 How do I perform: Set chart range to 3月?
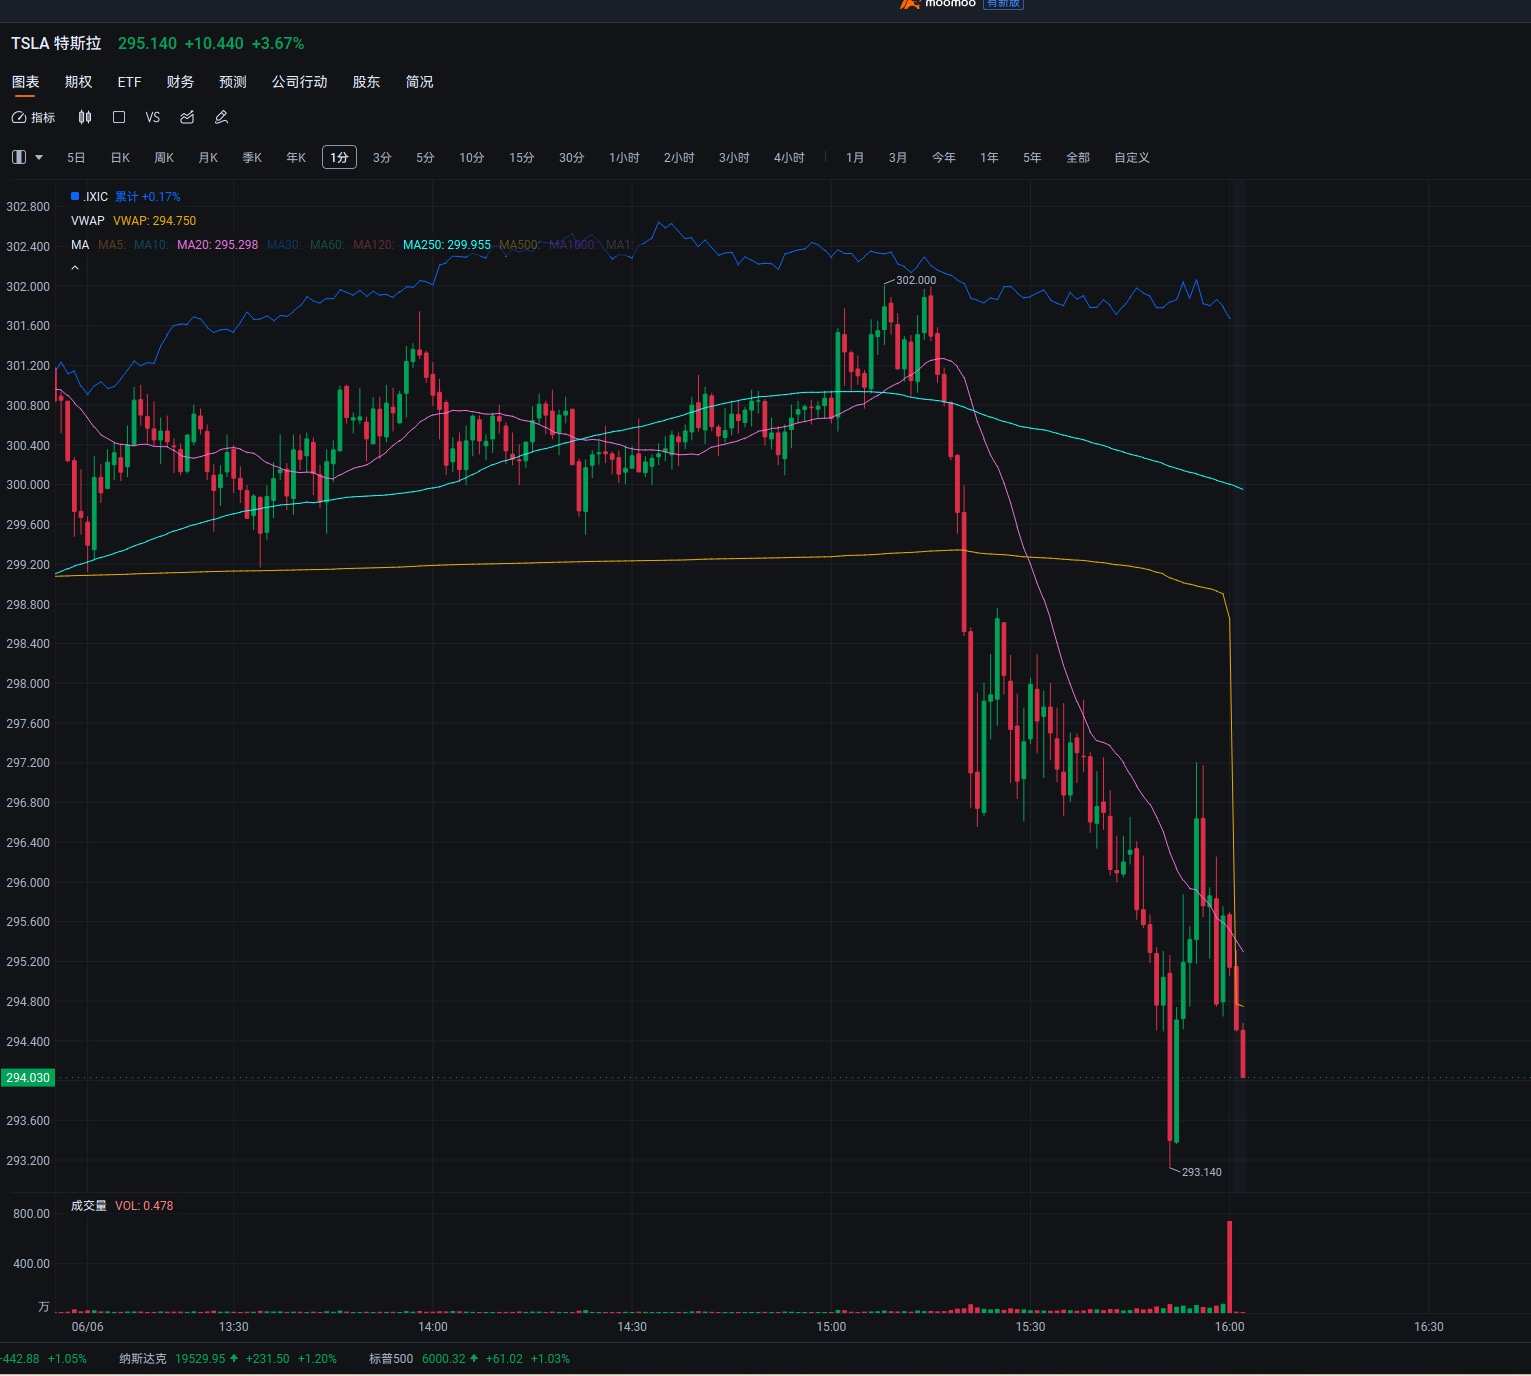coord(898,158)
